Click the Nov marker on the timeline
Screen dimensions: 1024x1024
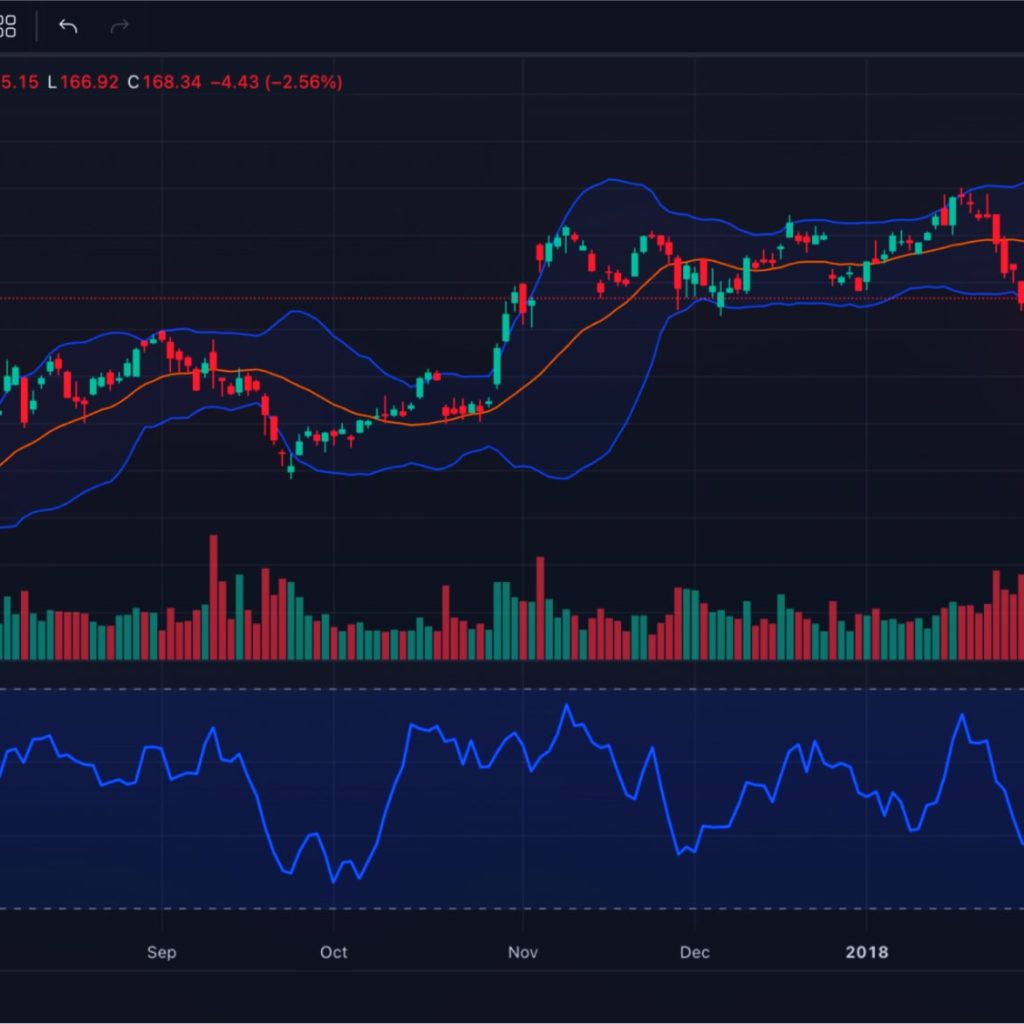522,952
